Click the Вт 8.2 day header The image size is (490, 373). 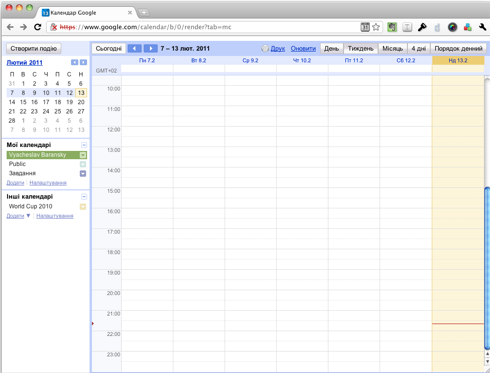pos(199,60)
